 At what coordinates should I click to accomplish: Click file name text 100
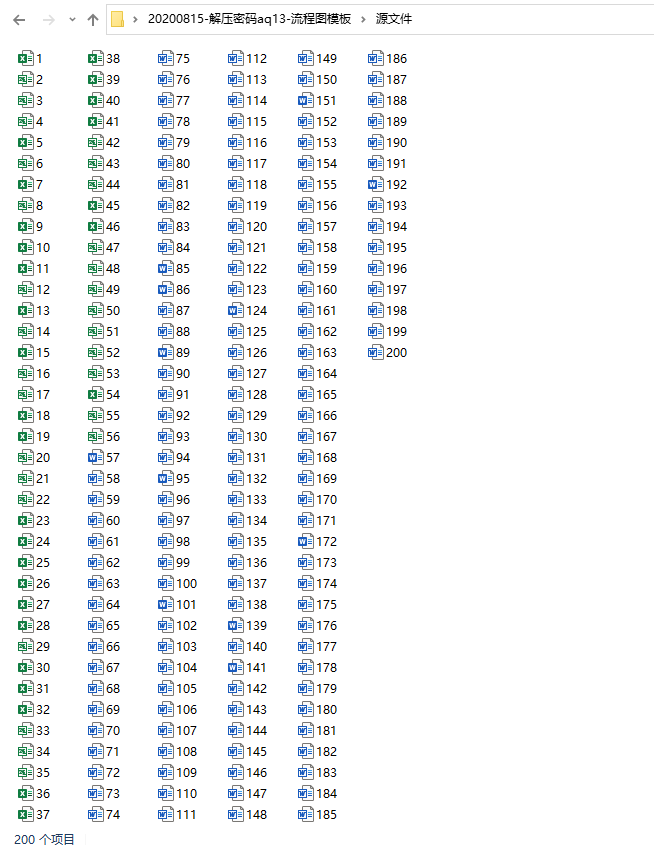pyautogui.click(x=187, y=584)
